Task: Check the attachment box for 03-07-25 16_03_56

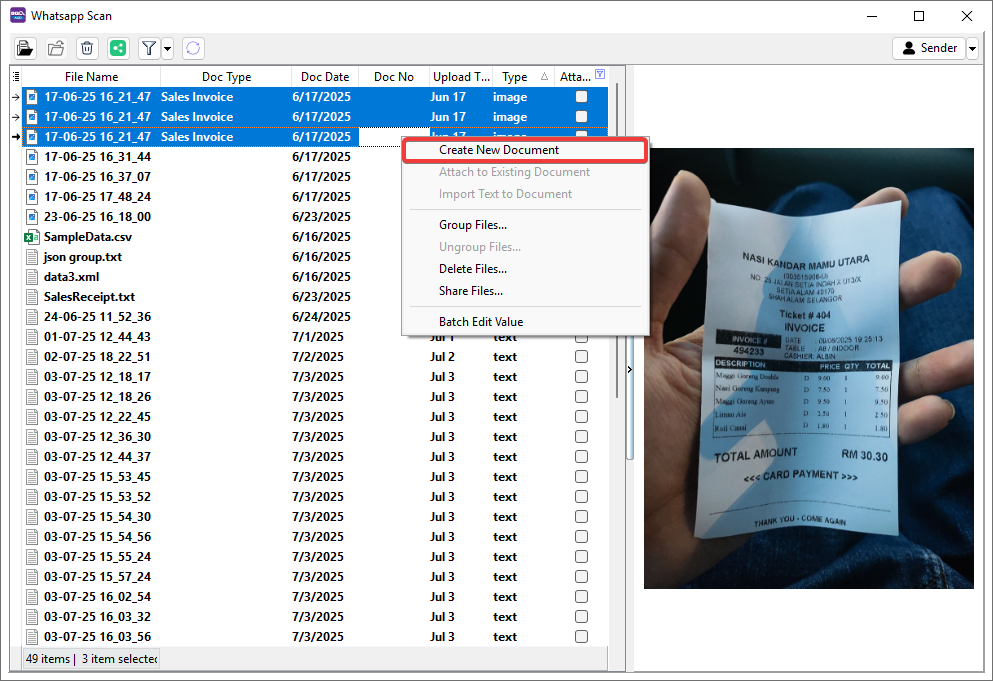Action: 581,637
